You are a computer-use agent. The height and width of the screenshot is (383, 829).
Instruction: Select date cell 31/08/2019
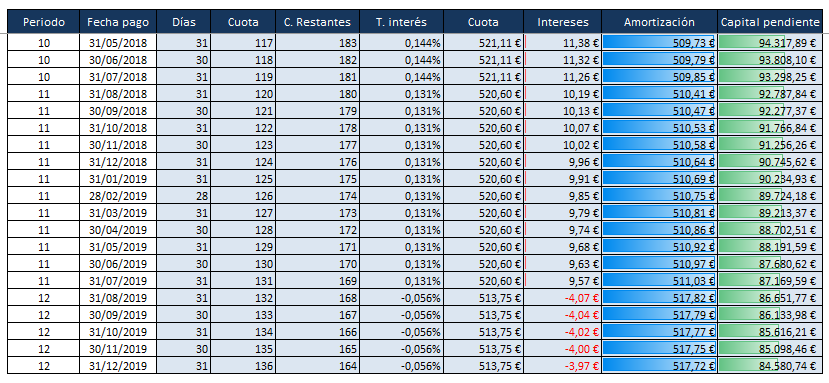click(x=118, y=298)
